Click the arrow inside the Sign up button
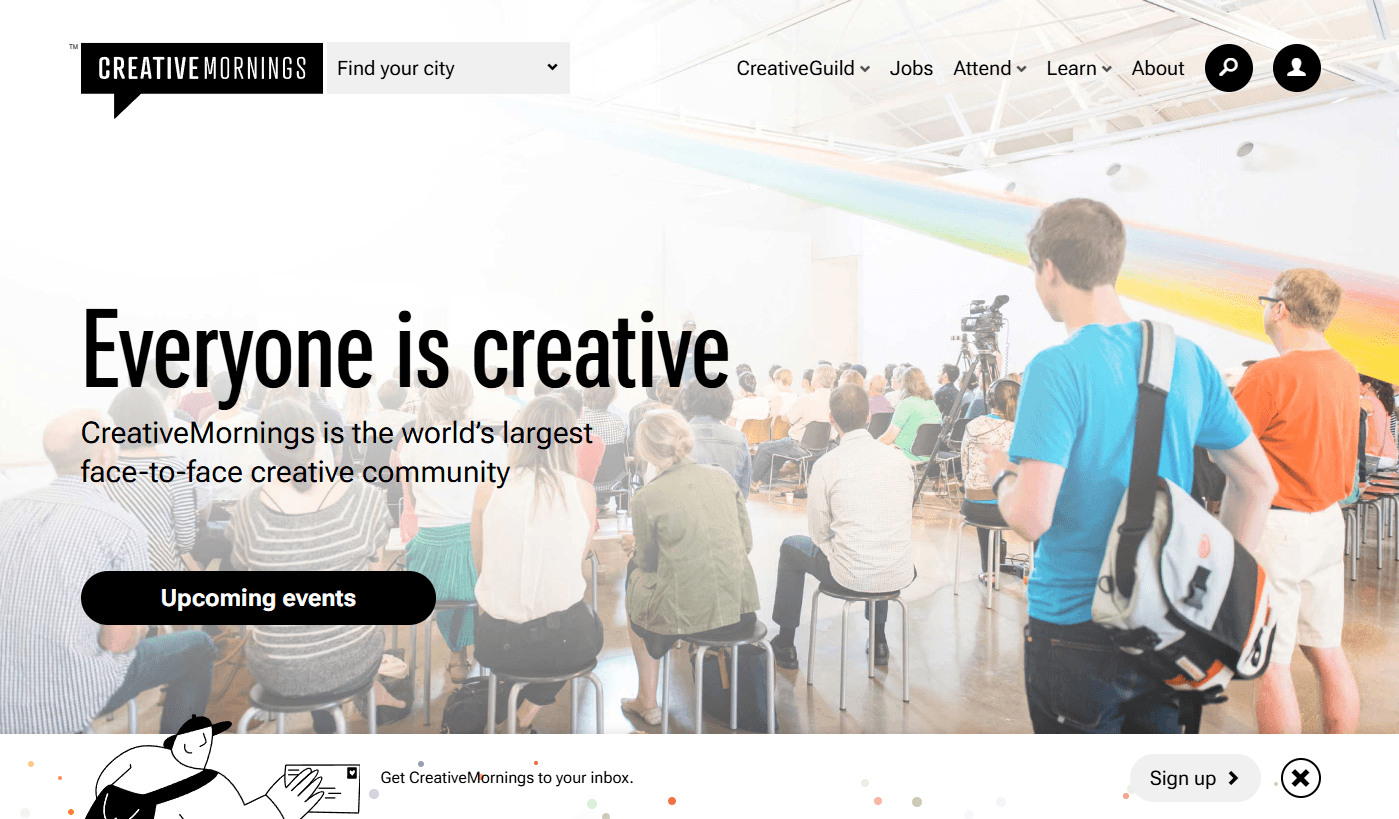 click(1233, 778)
